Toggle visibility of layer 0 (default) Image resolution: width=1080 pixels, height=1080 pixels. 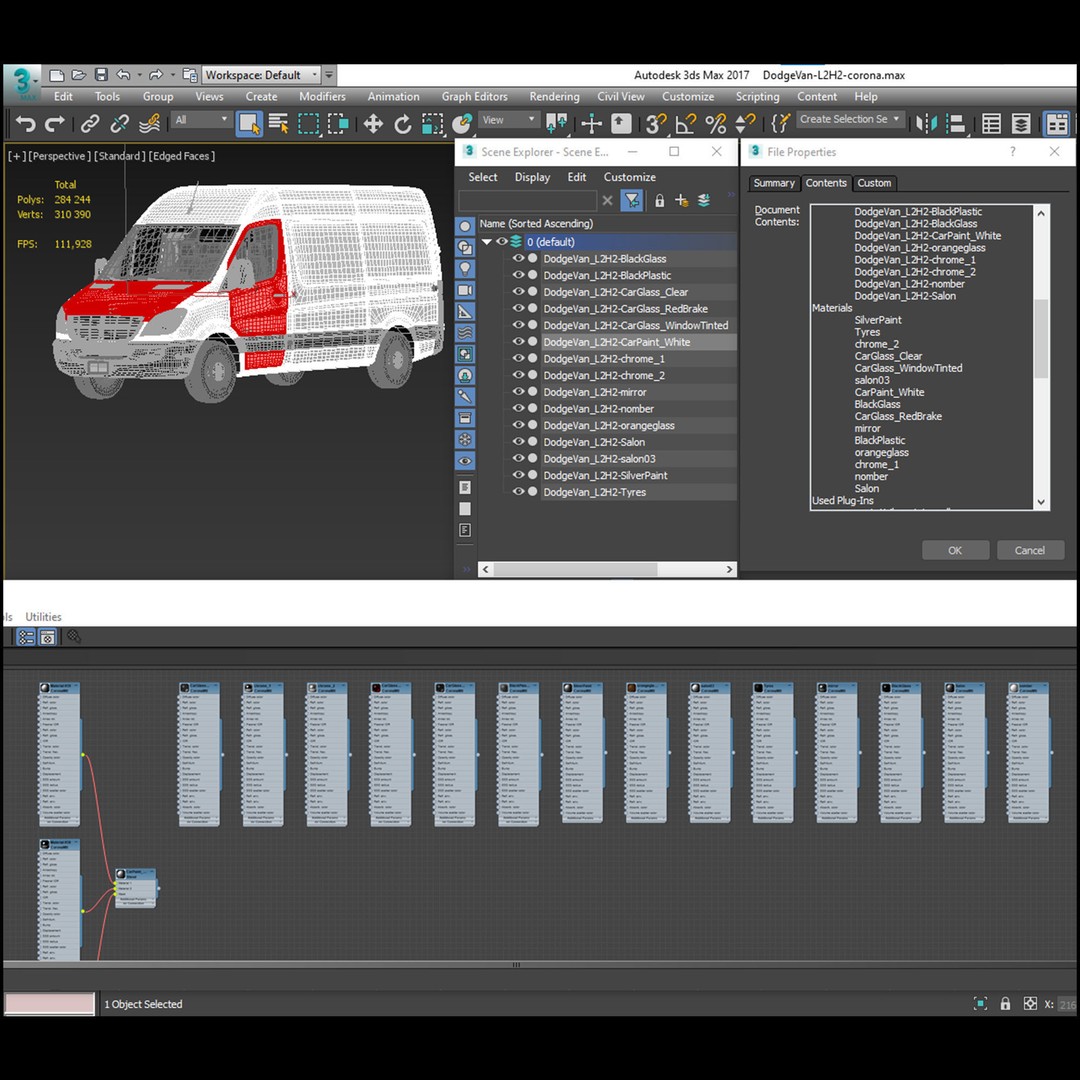point(502,242)
